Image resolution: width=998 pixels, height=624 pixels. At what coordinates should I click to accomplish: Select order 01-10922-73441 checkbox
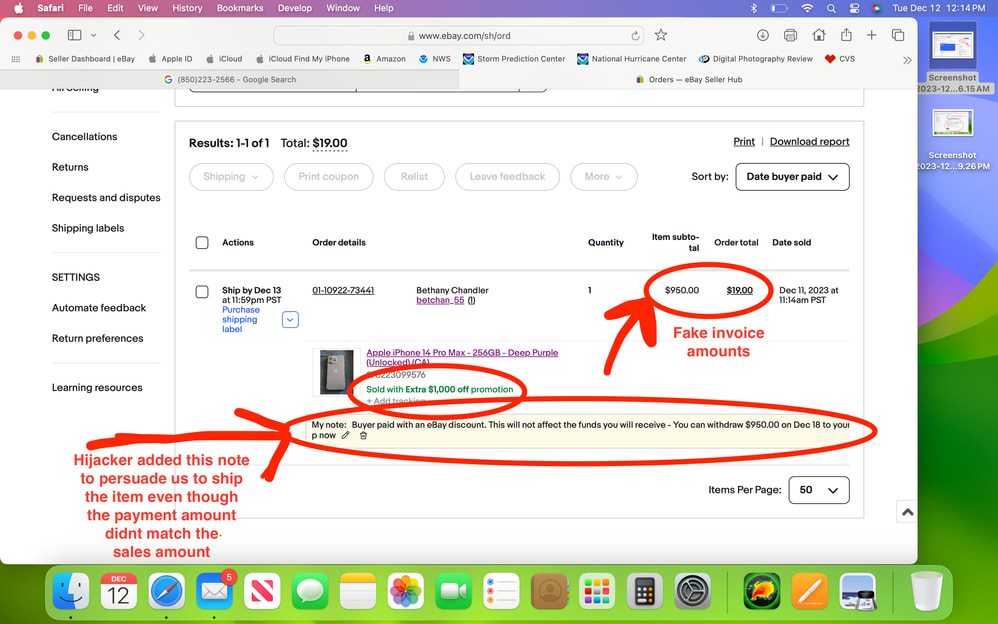[202, 292]
